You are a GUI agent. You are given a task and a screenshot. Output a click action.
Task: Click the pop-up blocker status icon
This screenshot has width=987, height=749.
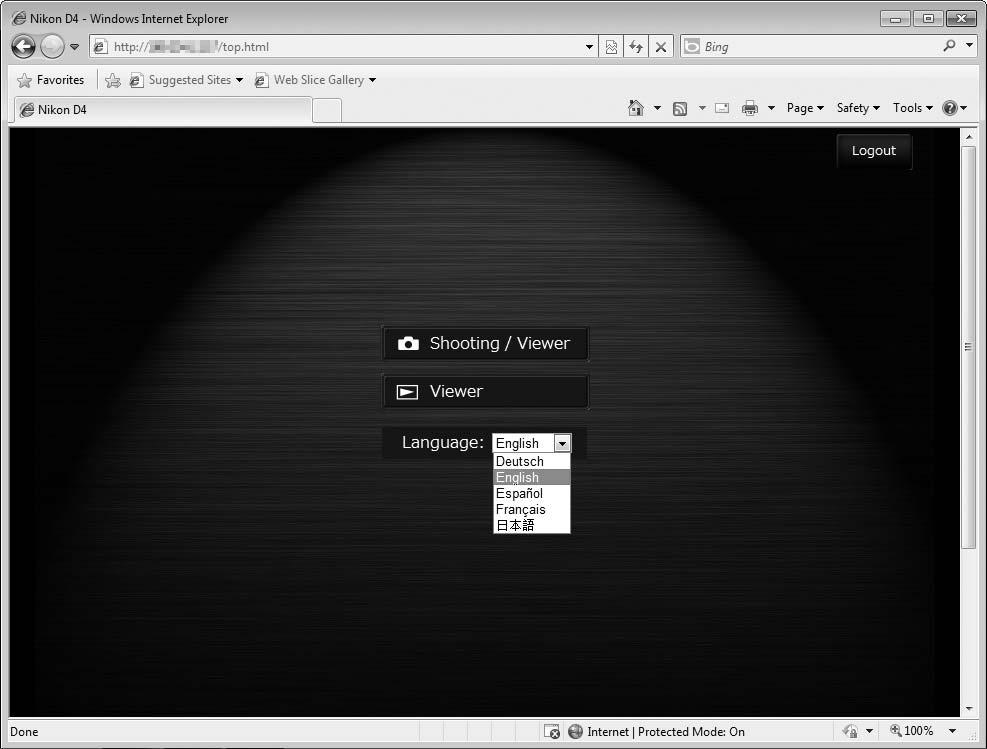551,731
